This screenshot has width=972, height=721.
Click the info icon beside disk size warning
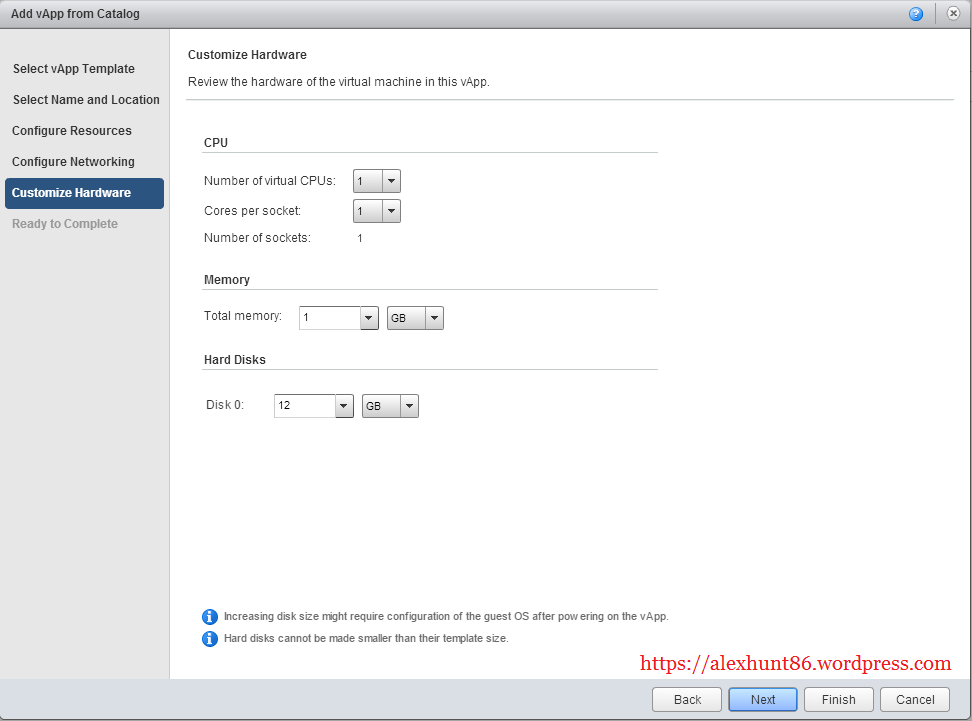(x=210, y=617)
